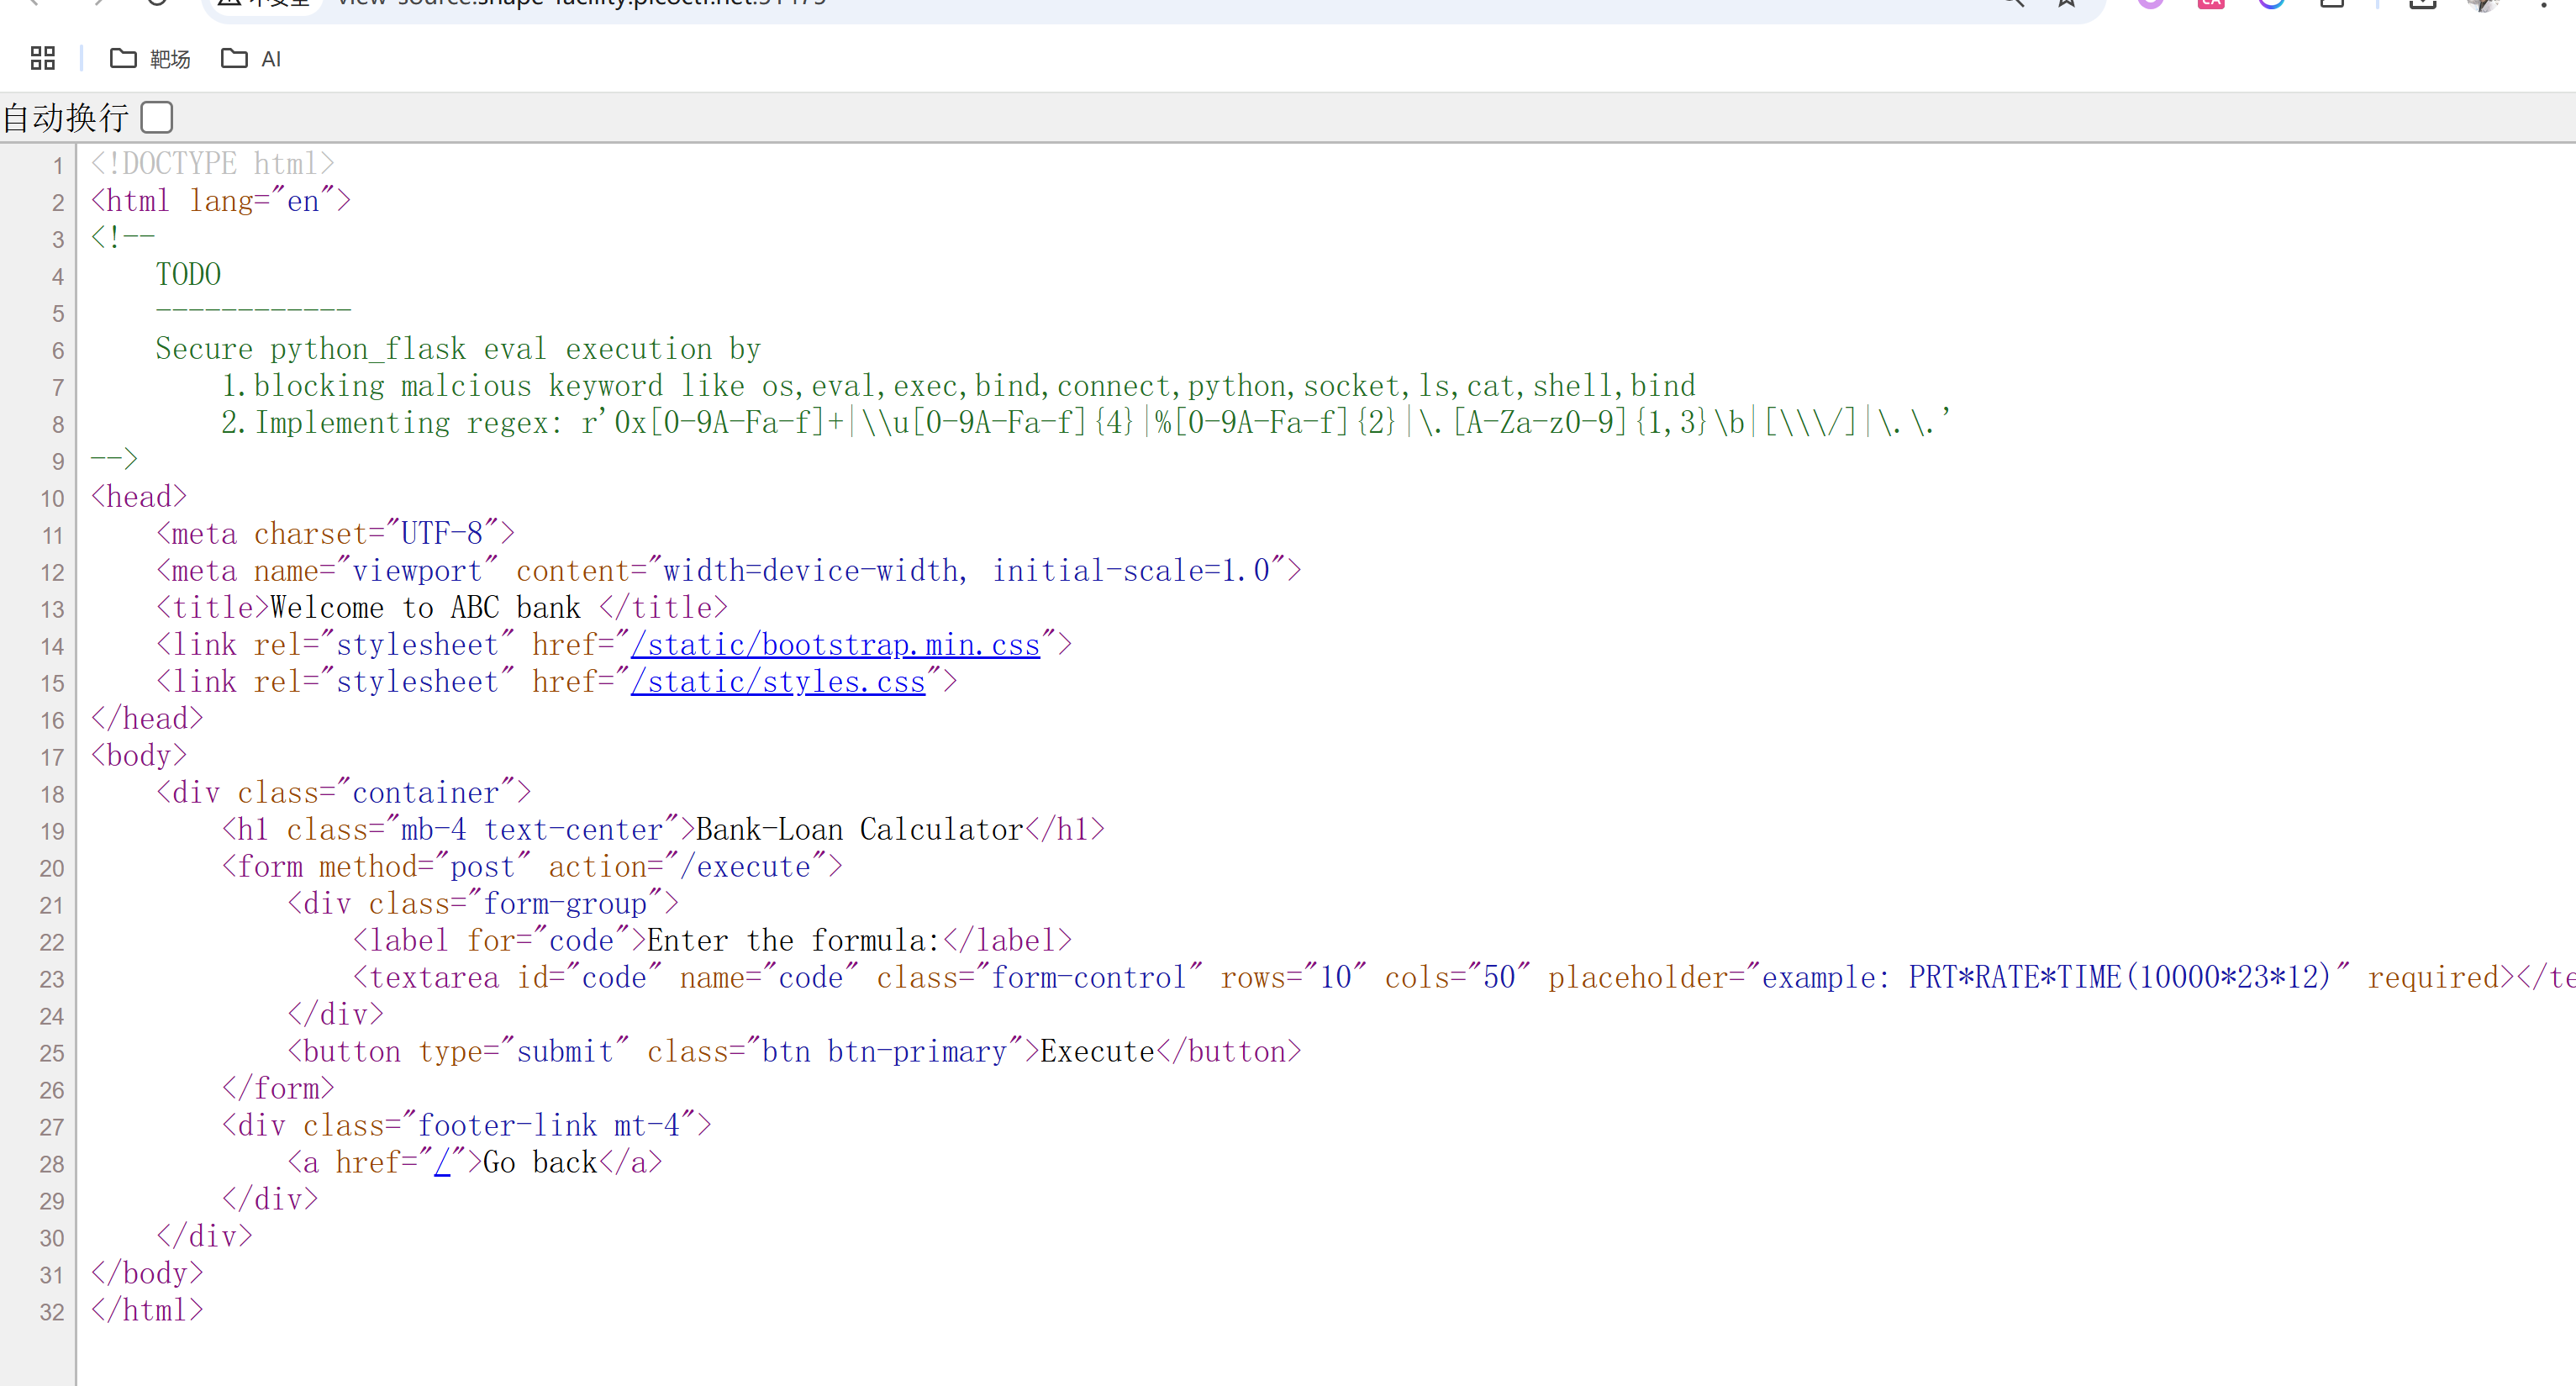The image size is (2576, 1386).
Task: Click the TODO comment text on line 4
Action: (x=188, y=275)
